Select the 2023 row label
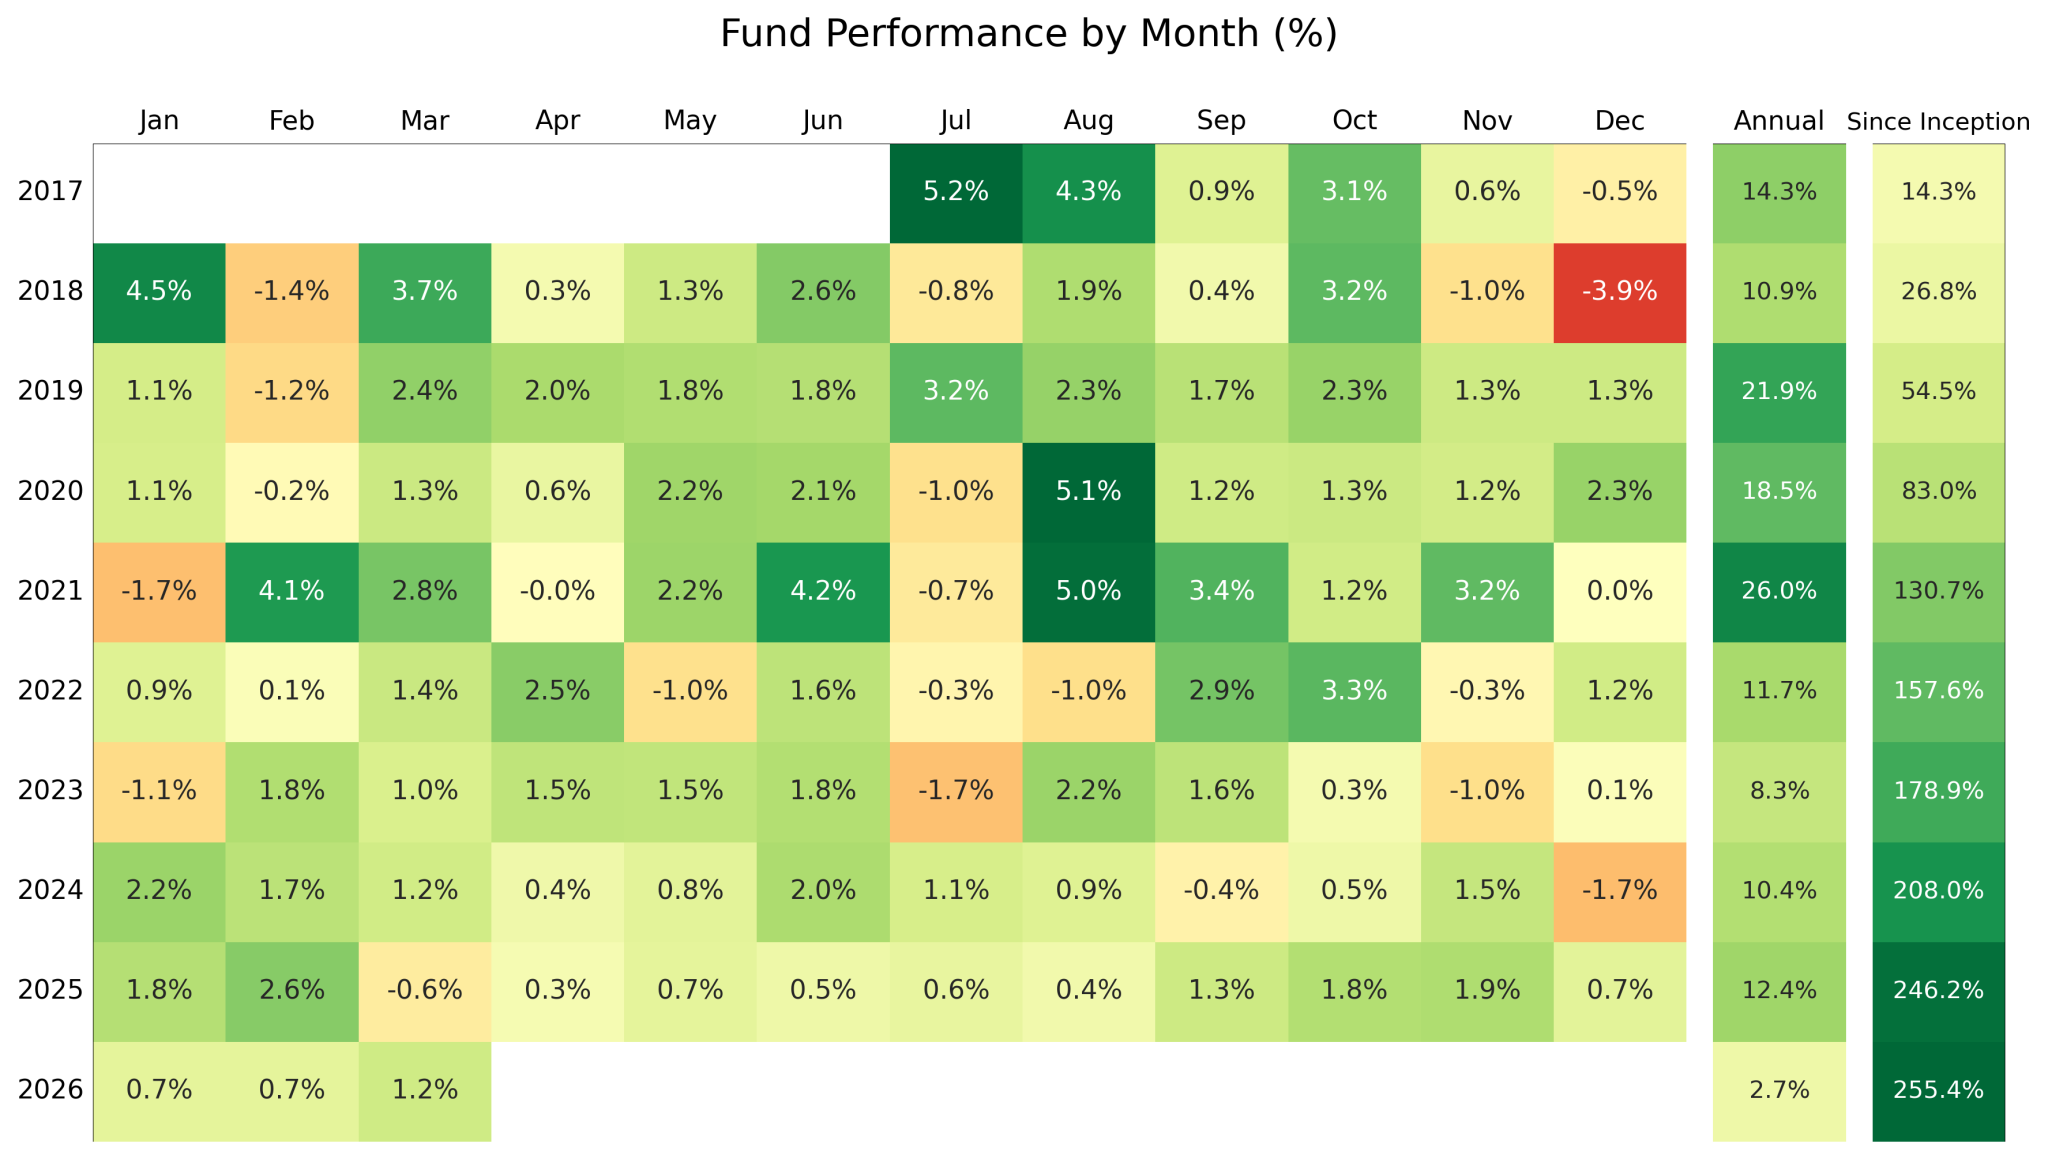The width and height of the screenshot is (2048, 1159). (x=50, y=791)
